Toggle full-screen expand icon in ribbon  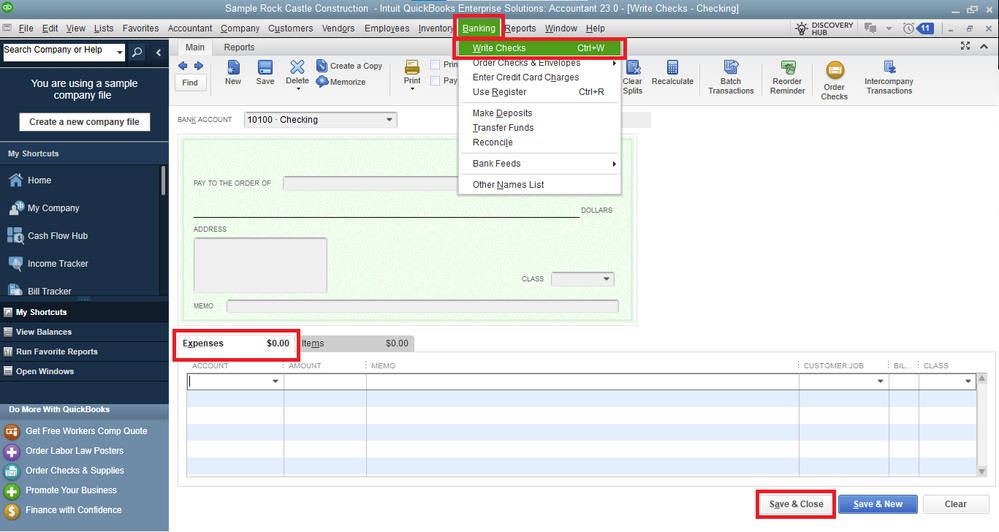click(965, 46)
